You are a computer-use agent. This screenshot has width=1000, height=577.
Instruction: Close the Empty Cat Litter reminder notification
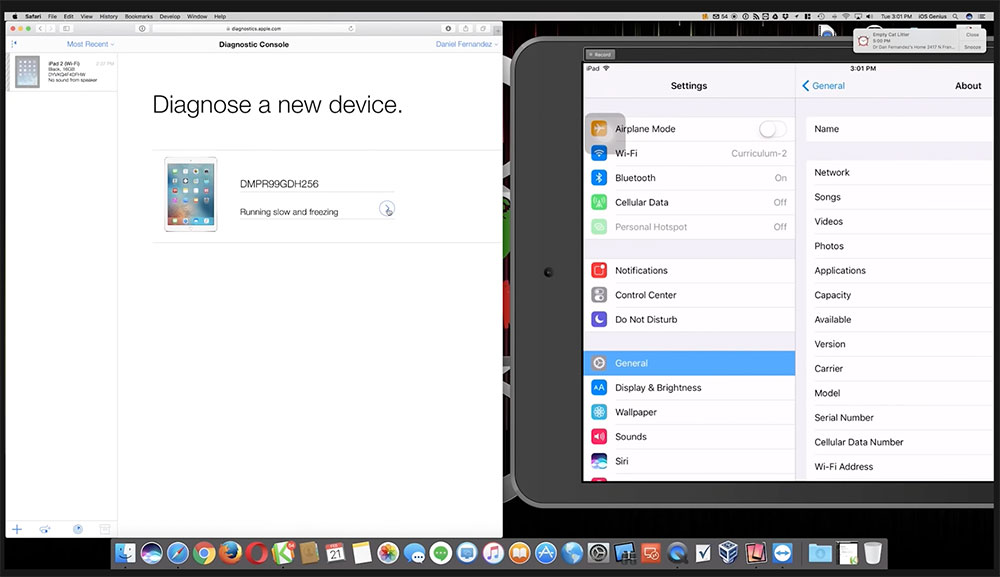pyautogui.click(x=973, y=35)
